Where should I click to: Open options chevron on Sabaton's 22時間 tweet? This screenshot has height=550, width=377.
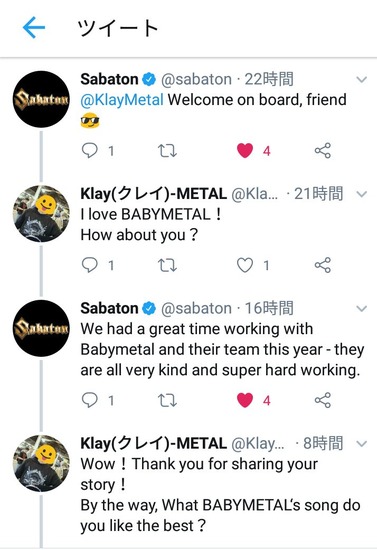pyautogui.click(x=361, y=80)
